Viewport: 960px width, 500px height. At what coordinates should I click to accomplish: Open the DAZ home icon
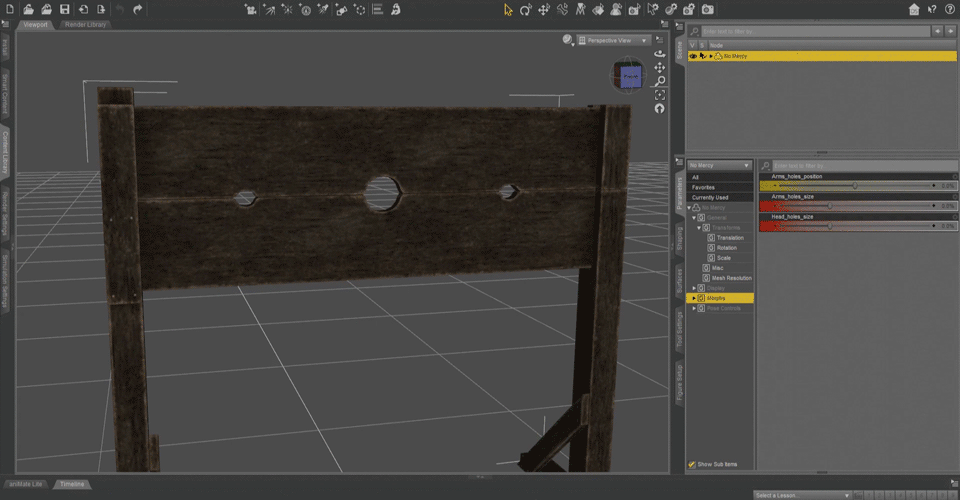(914, 9)
